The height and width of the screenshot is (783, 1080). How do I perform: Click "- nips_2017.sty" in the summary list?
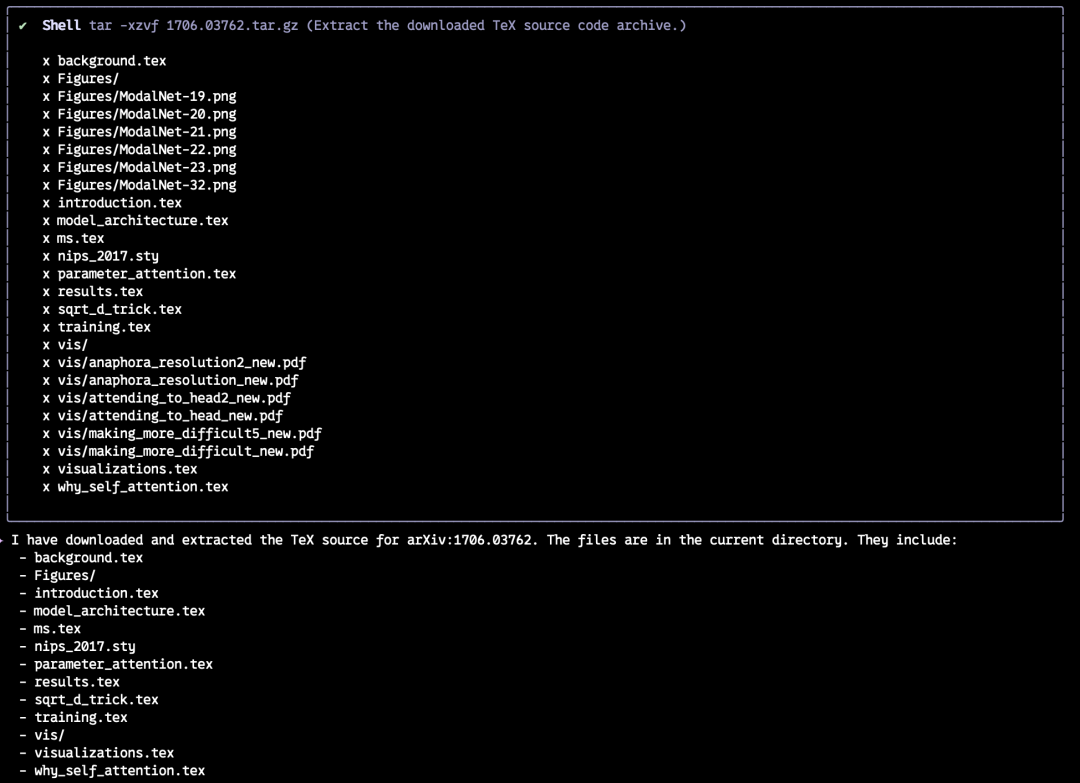(77, 647)
